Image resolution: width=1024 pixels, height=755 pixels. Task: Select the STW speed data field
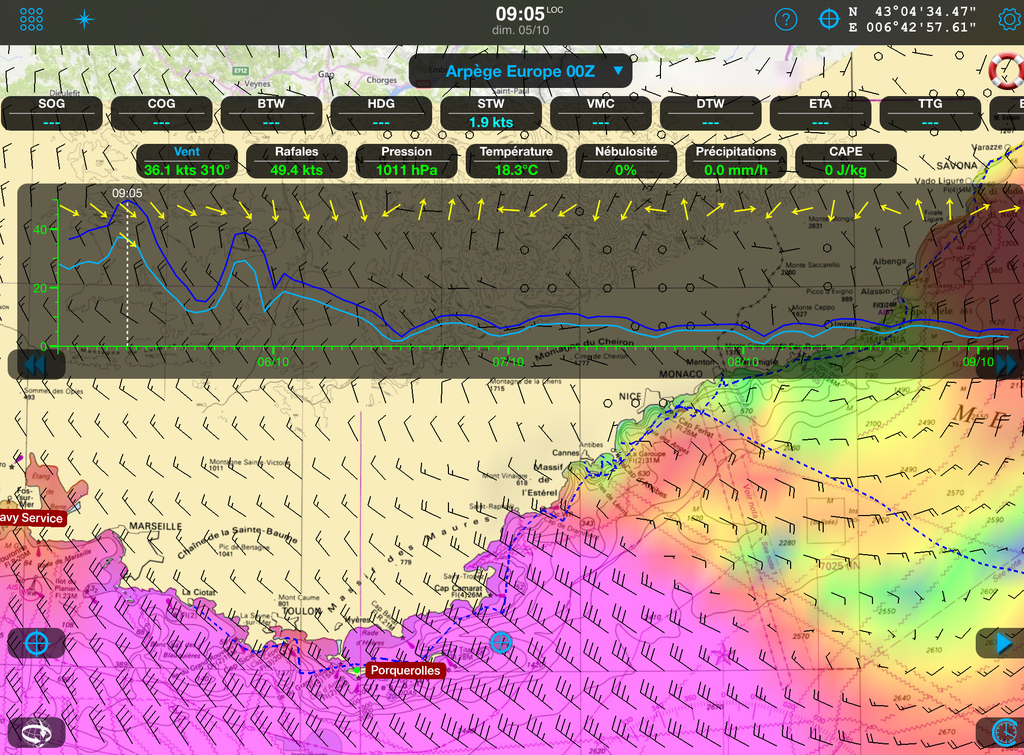click(491, 113)
